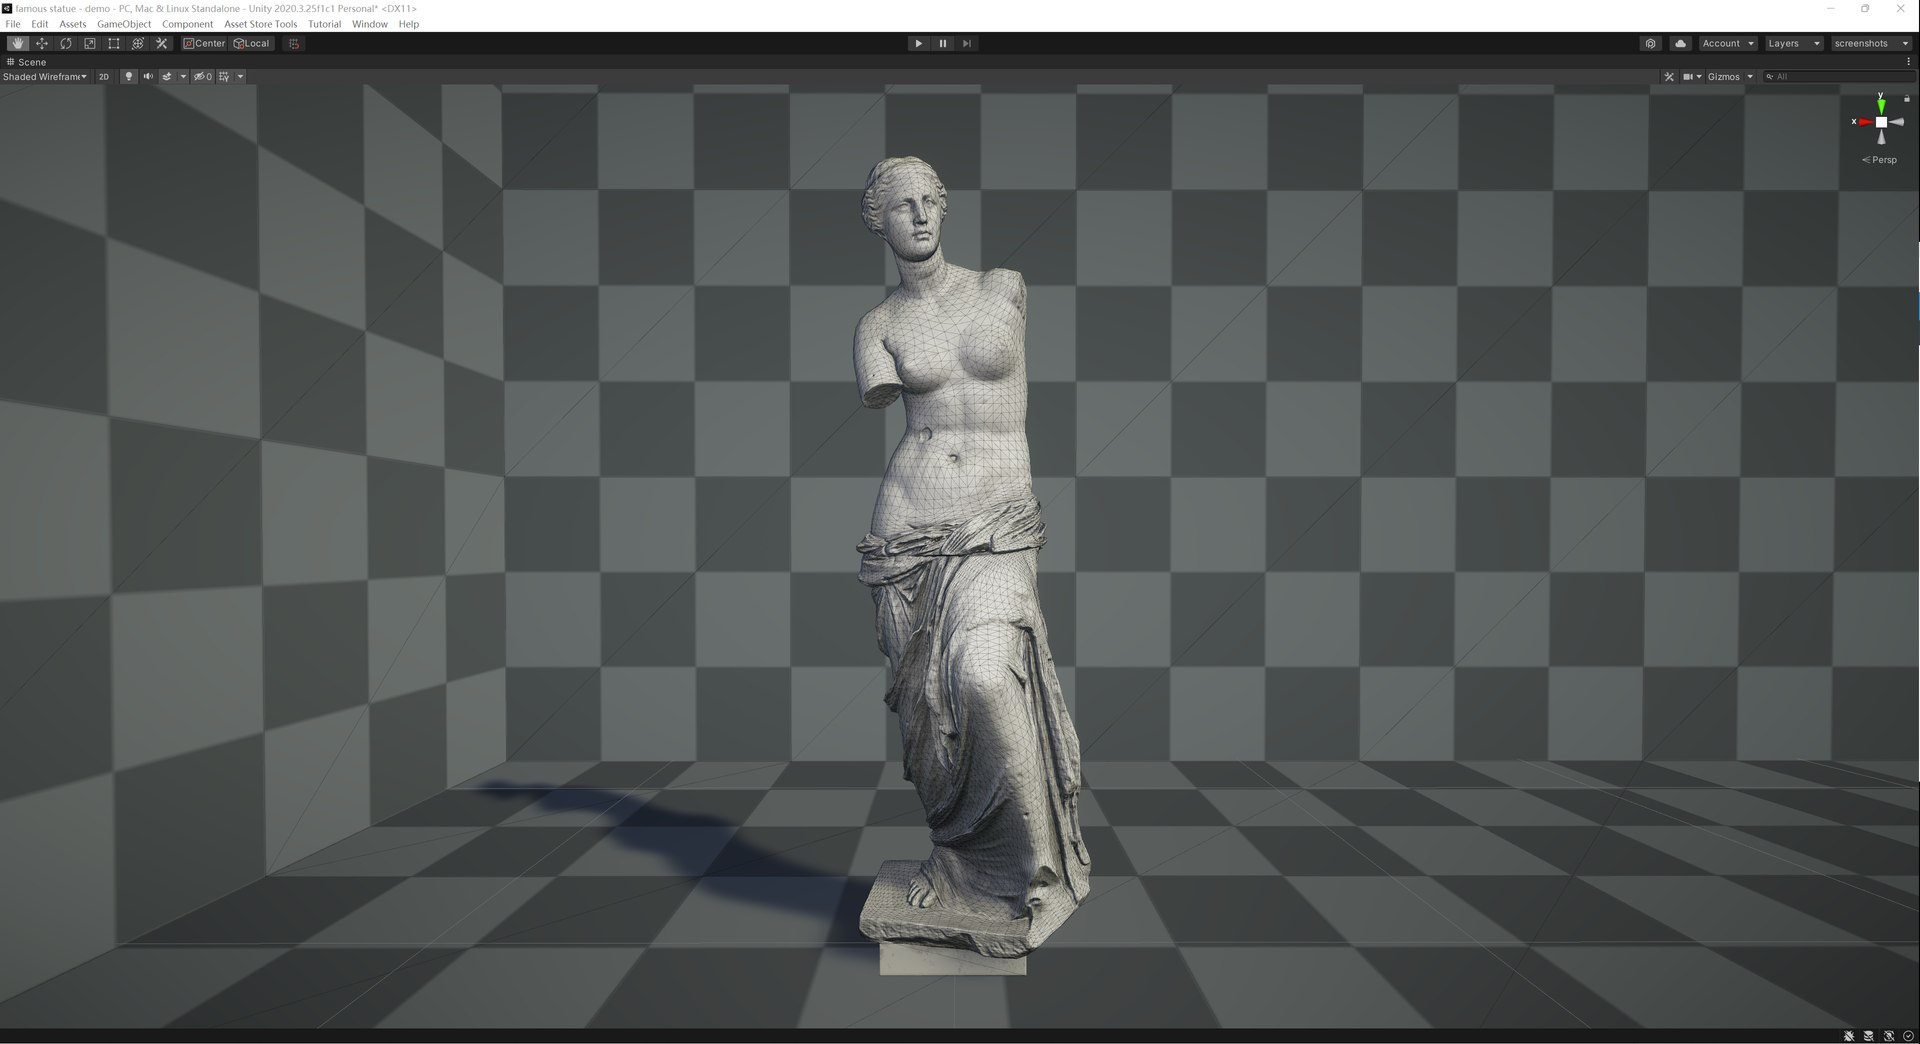Screen dimensions: 1920x1044
Task: Switch Persp to orthographic projection
Action: click(1880, 160)
